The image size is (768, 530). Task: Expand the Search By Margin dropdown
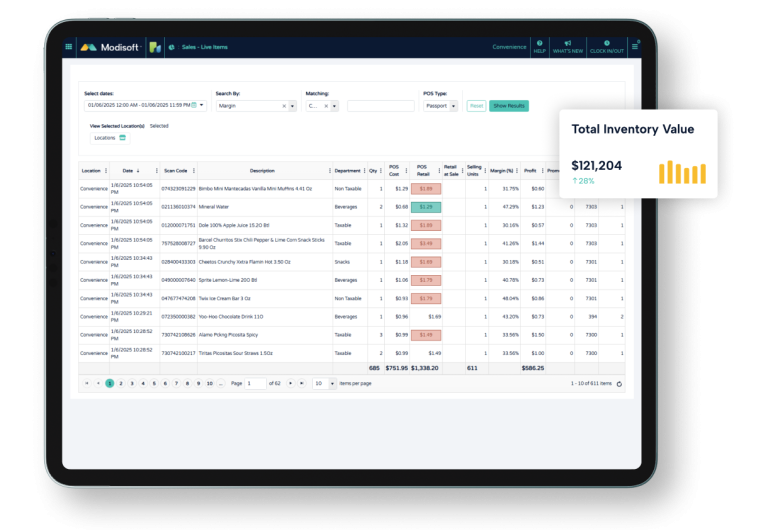click(294, 105)
